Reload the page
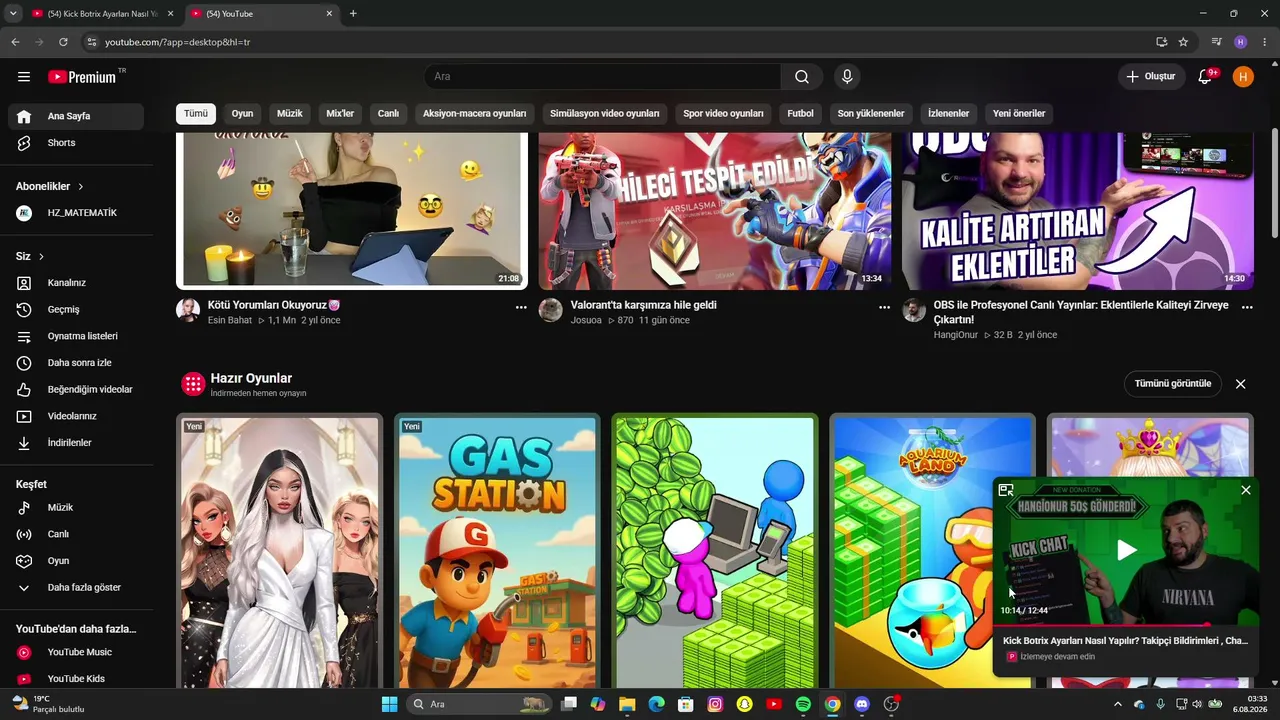Viewport: 1280px width, 720px height. tap(63, 42)
